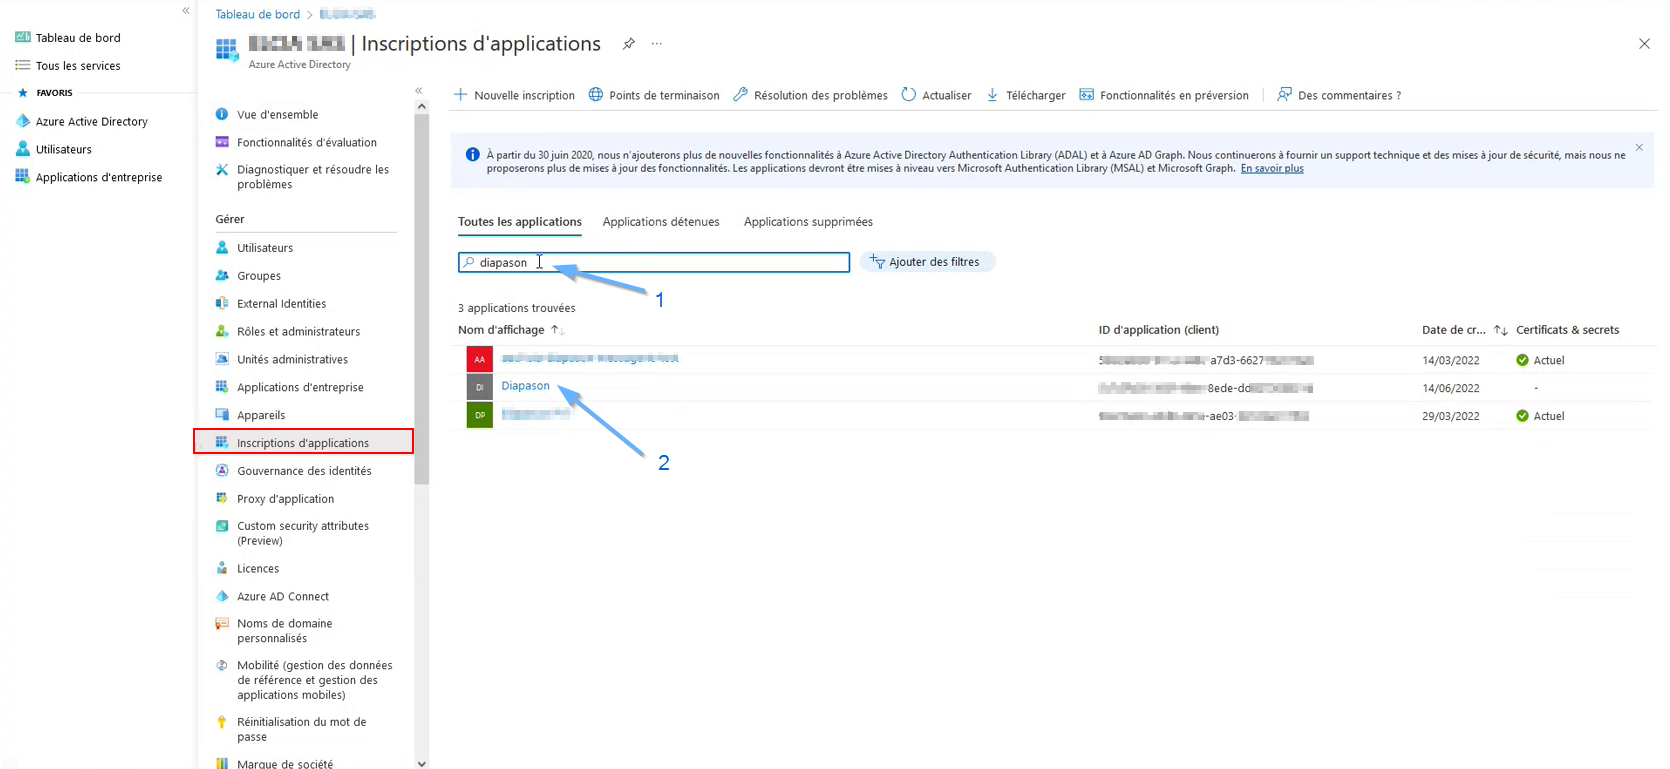
Task: Click the Télécharger download icon
Action: (992, 95)
